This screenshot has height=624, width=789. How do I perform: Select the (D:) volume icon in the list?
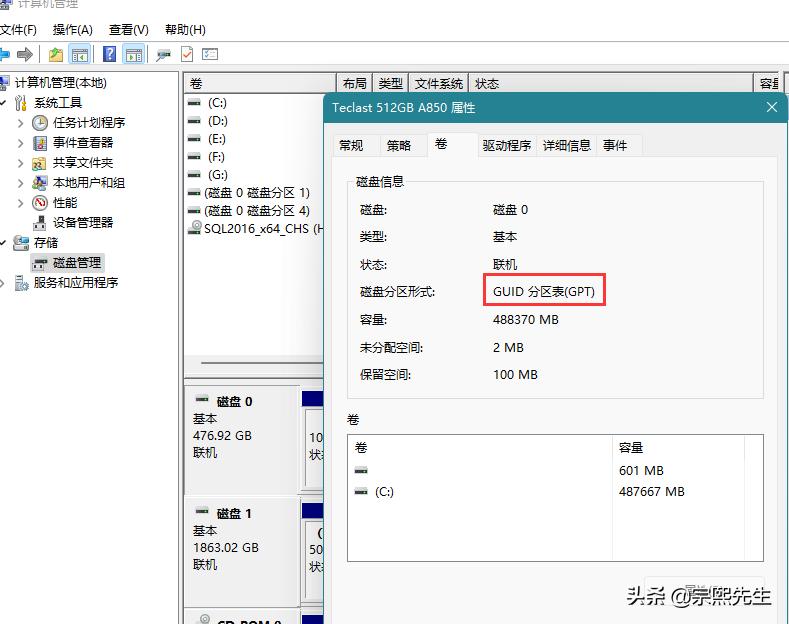(x=194, y=121)
